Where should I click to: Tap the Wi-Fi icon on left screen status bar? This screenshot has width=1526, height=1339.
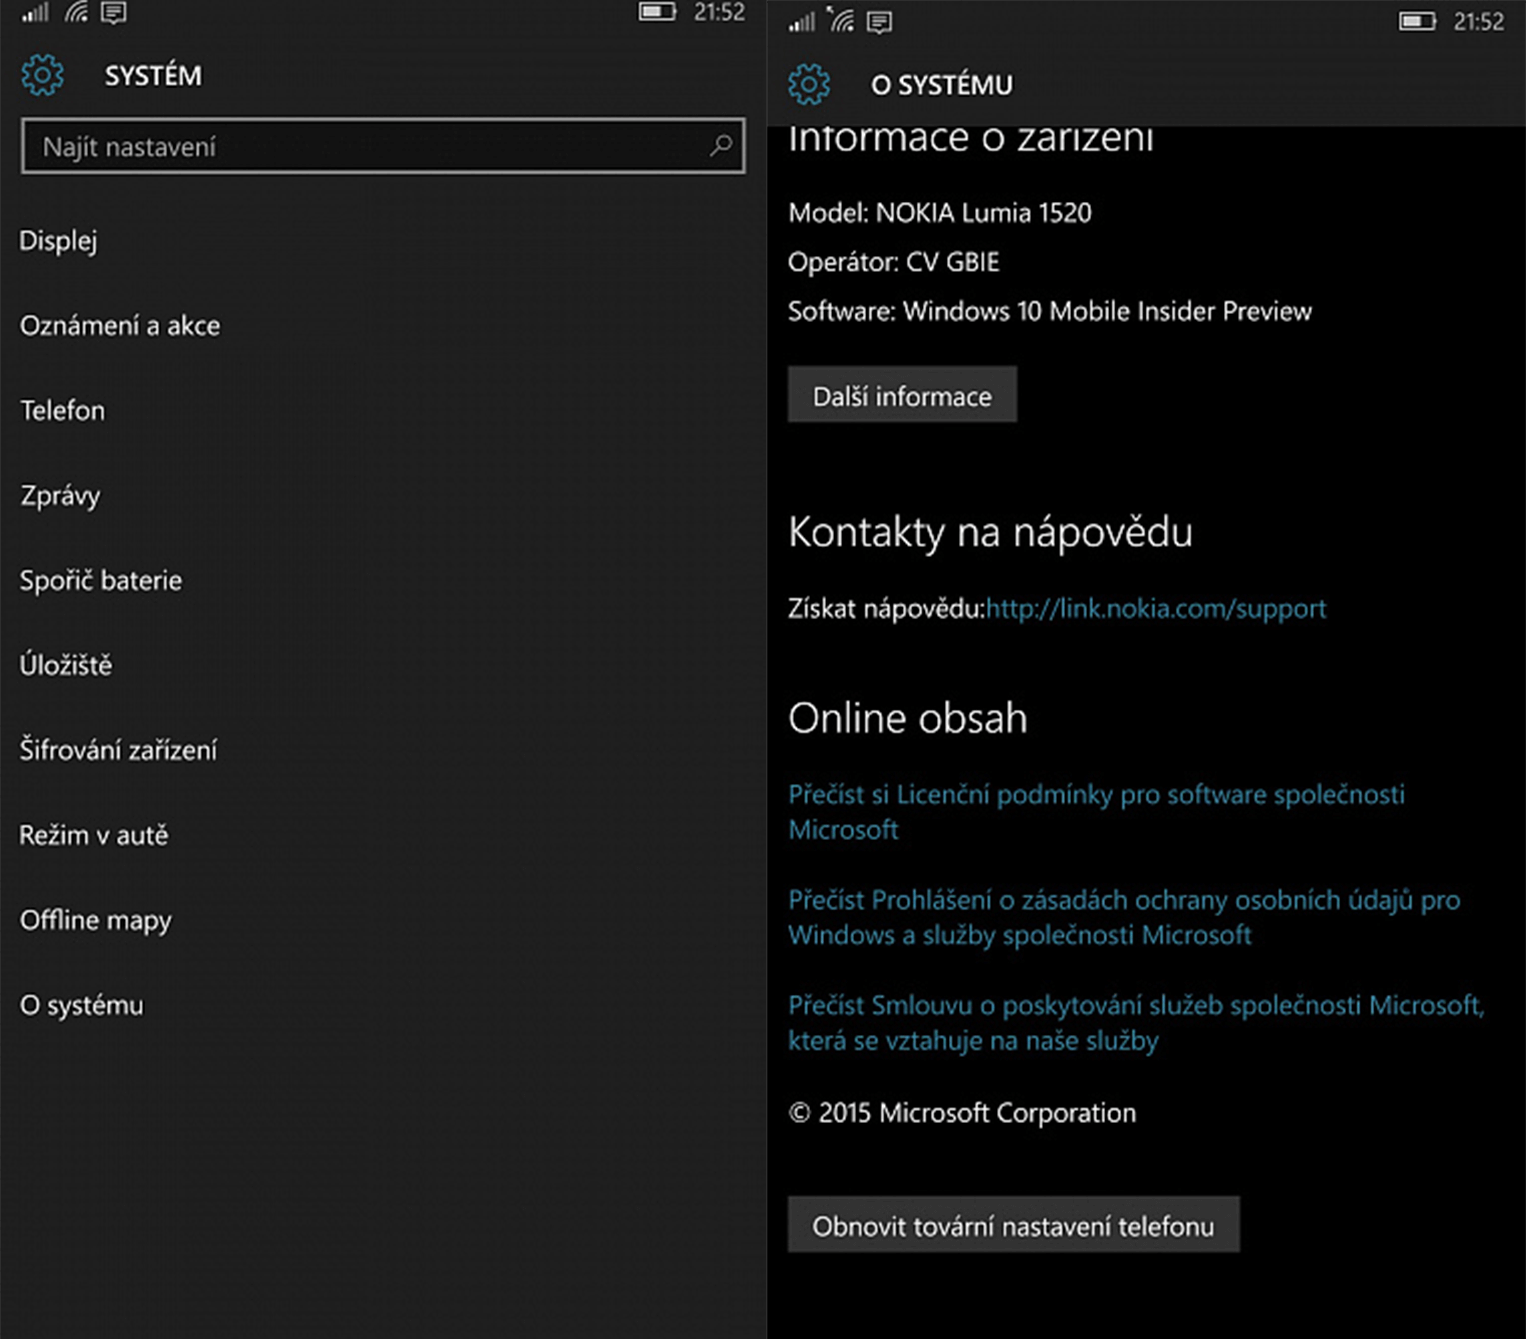pos(77,12)
